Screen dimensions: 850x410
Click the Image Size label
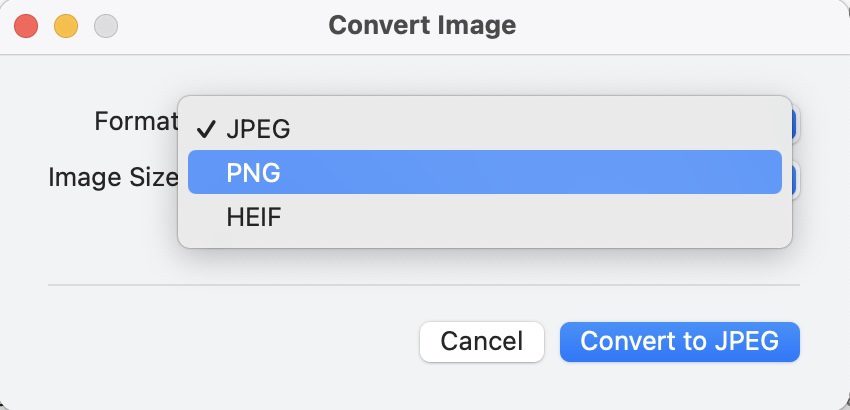point(112,177)
